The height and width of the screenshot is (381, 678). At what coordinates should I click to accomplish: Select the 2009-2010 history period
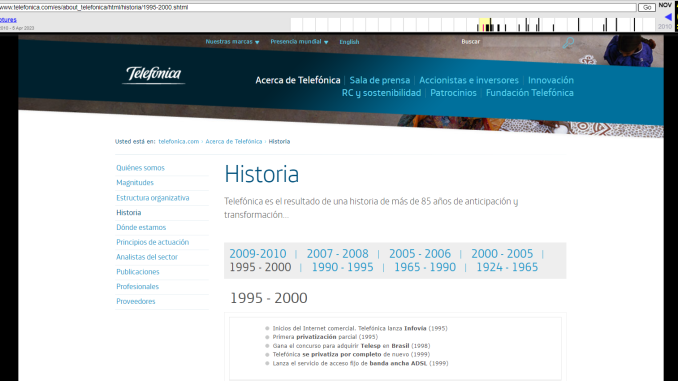pyautogui.click(x=258, y=254)
